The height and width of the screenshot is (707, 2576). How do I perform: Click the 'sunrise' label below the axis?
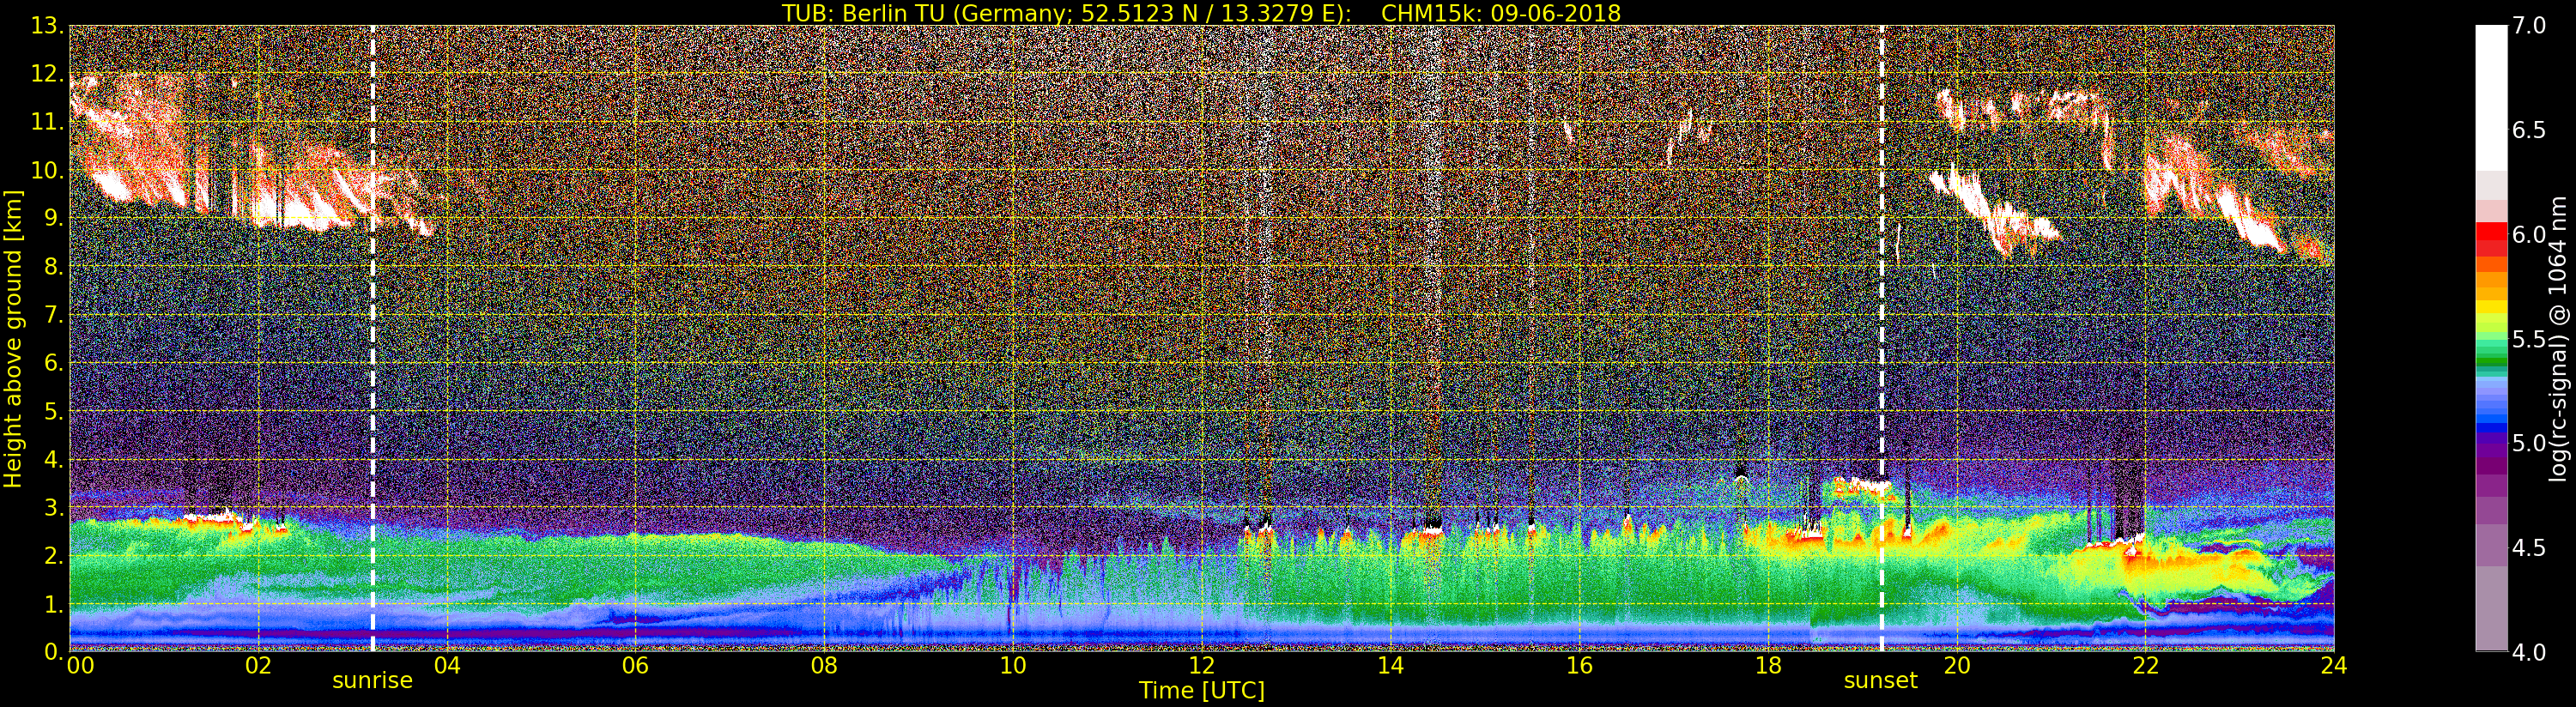372,681
